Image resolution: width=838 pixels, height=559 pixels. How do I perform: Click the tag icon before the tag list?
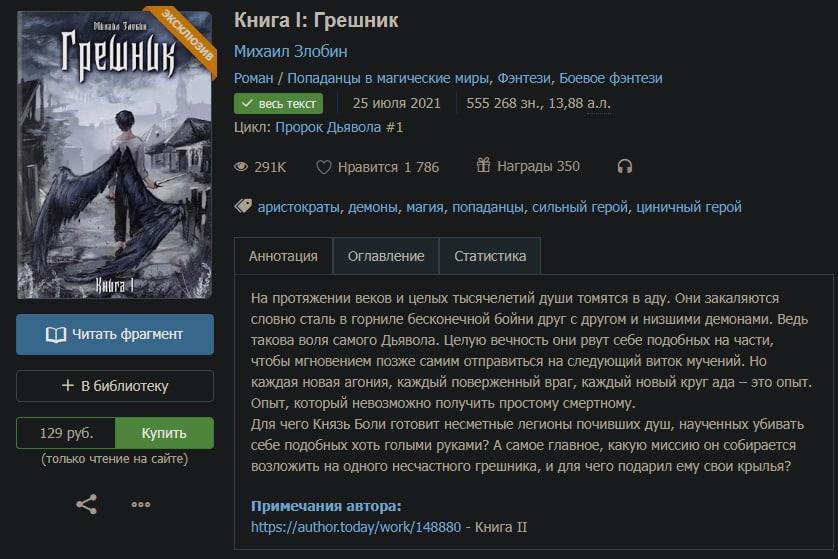(243, 206)
